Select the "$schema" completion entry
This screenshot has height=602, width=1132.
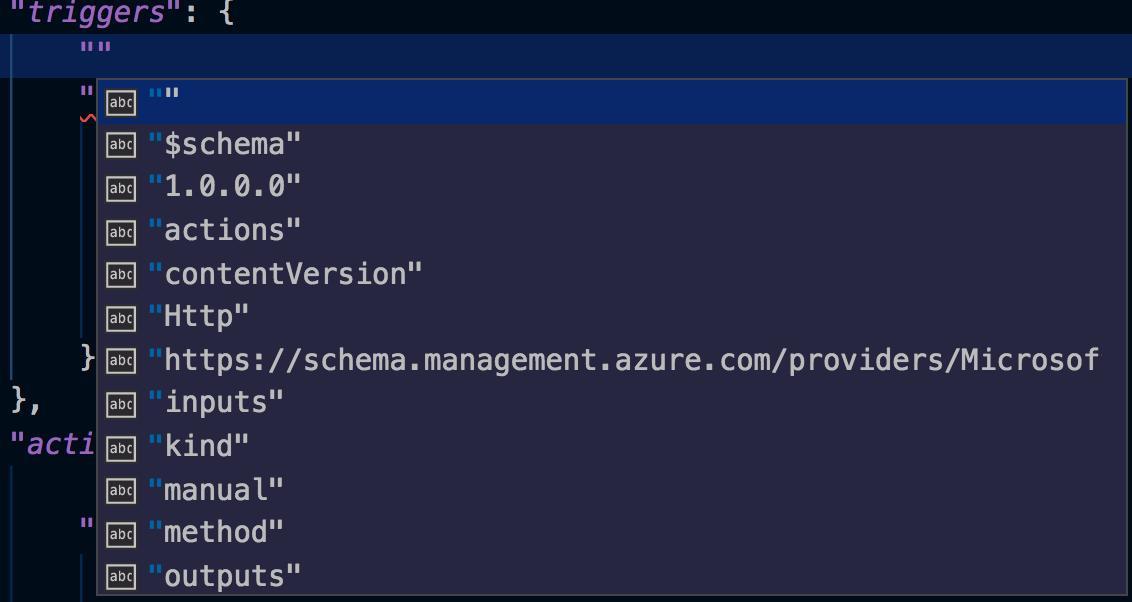pyautogui.click(x=224, y=144)
